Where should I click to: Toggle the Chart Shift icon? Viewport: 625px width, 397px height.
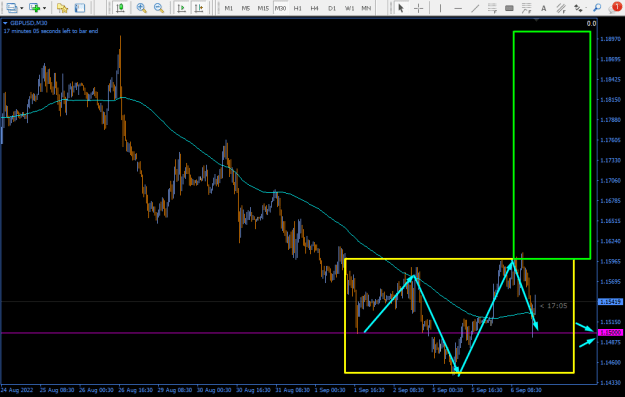(x=199, y=8)
